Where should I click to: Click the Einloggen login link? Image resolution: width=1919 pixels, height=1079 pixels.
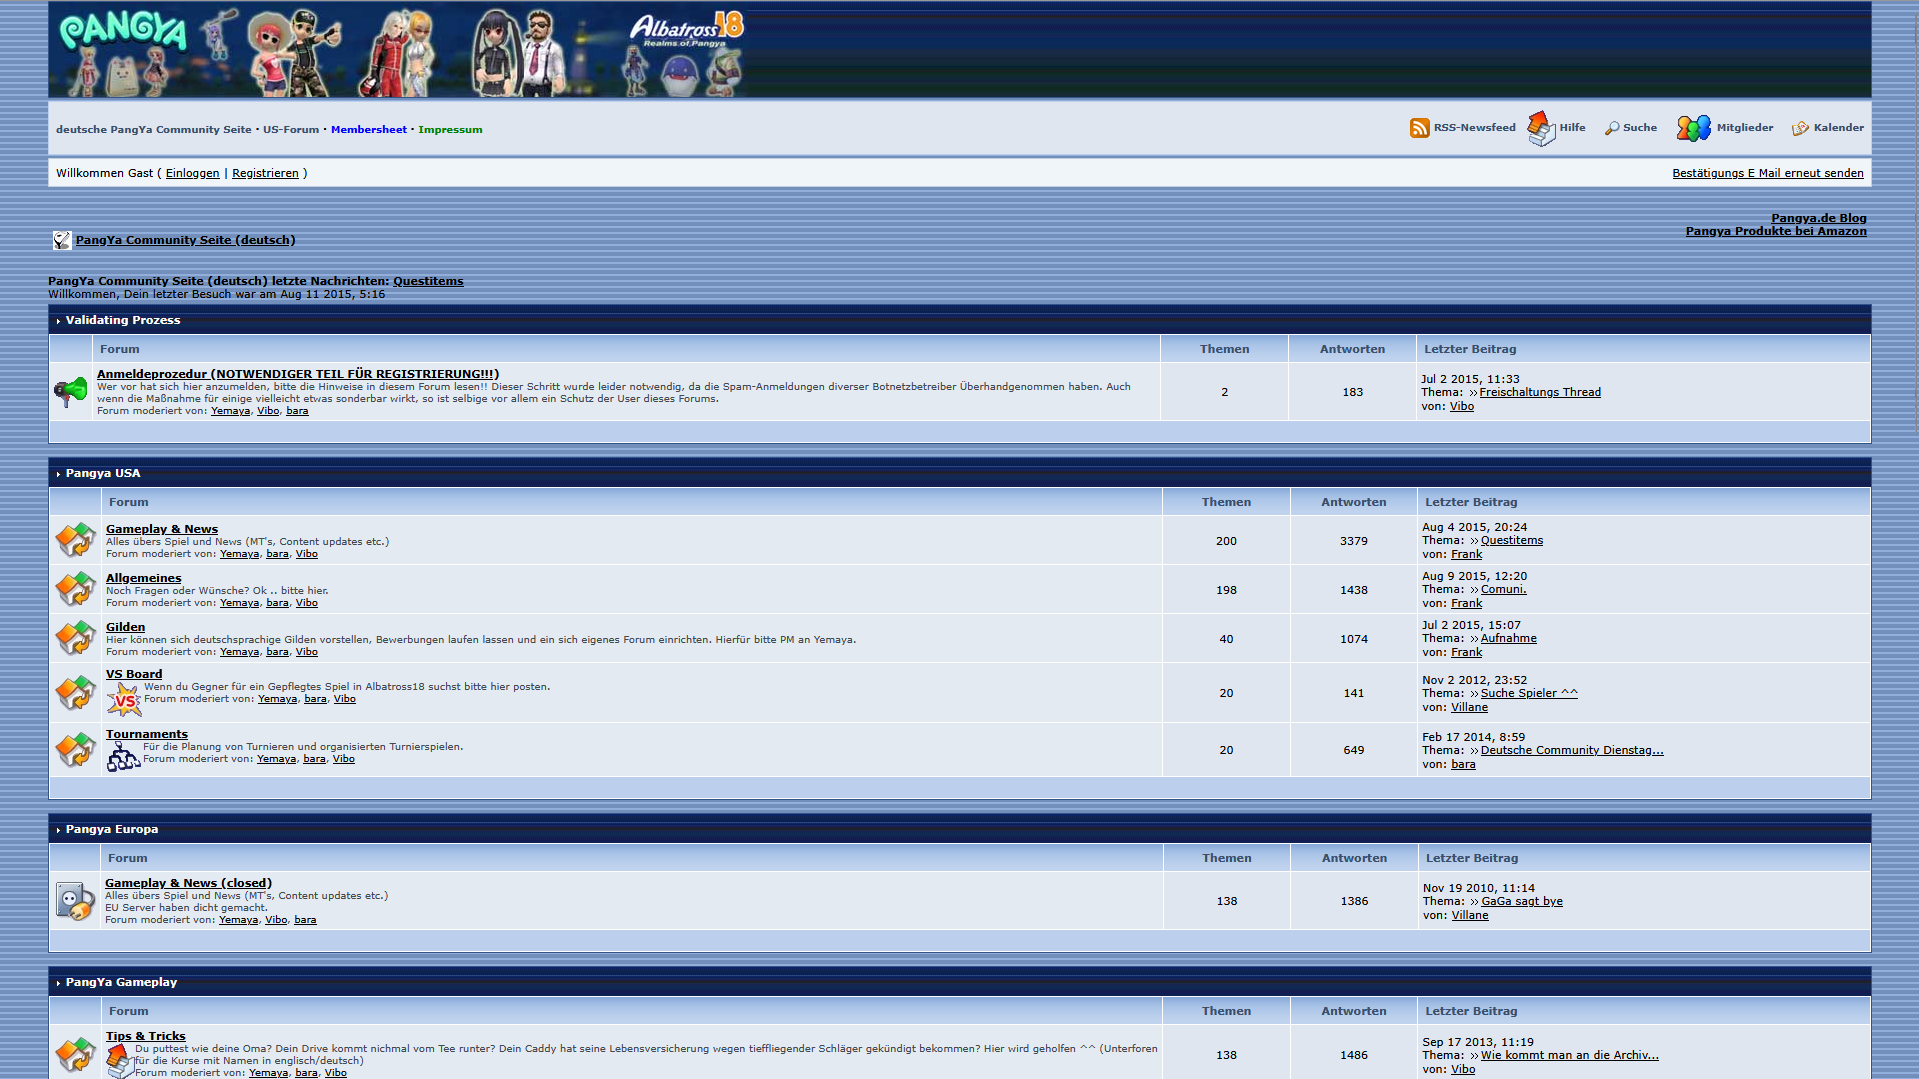tap(192, 173)
